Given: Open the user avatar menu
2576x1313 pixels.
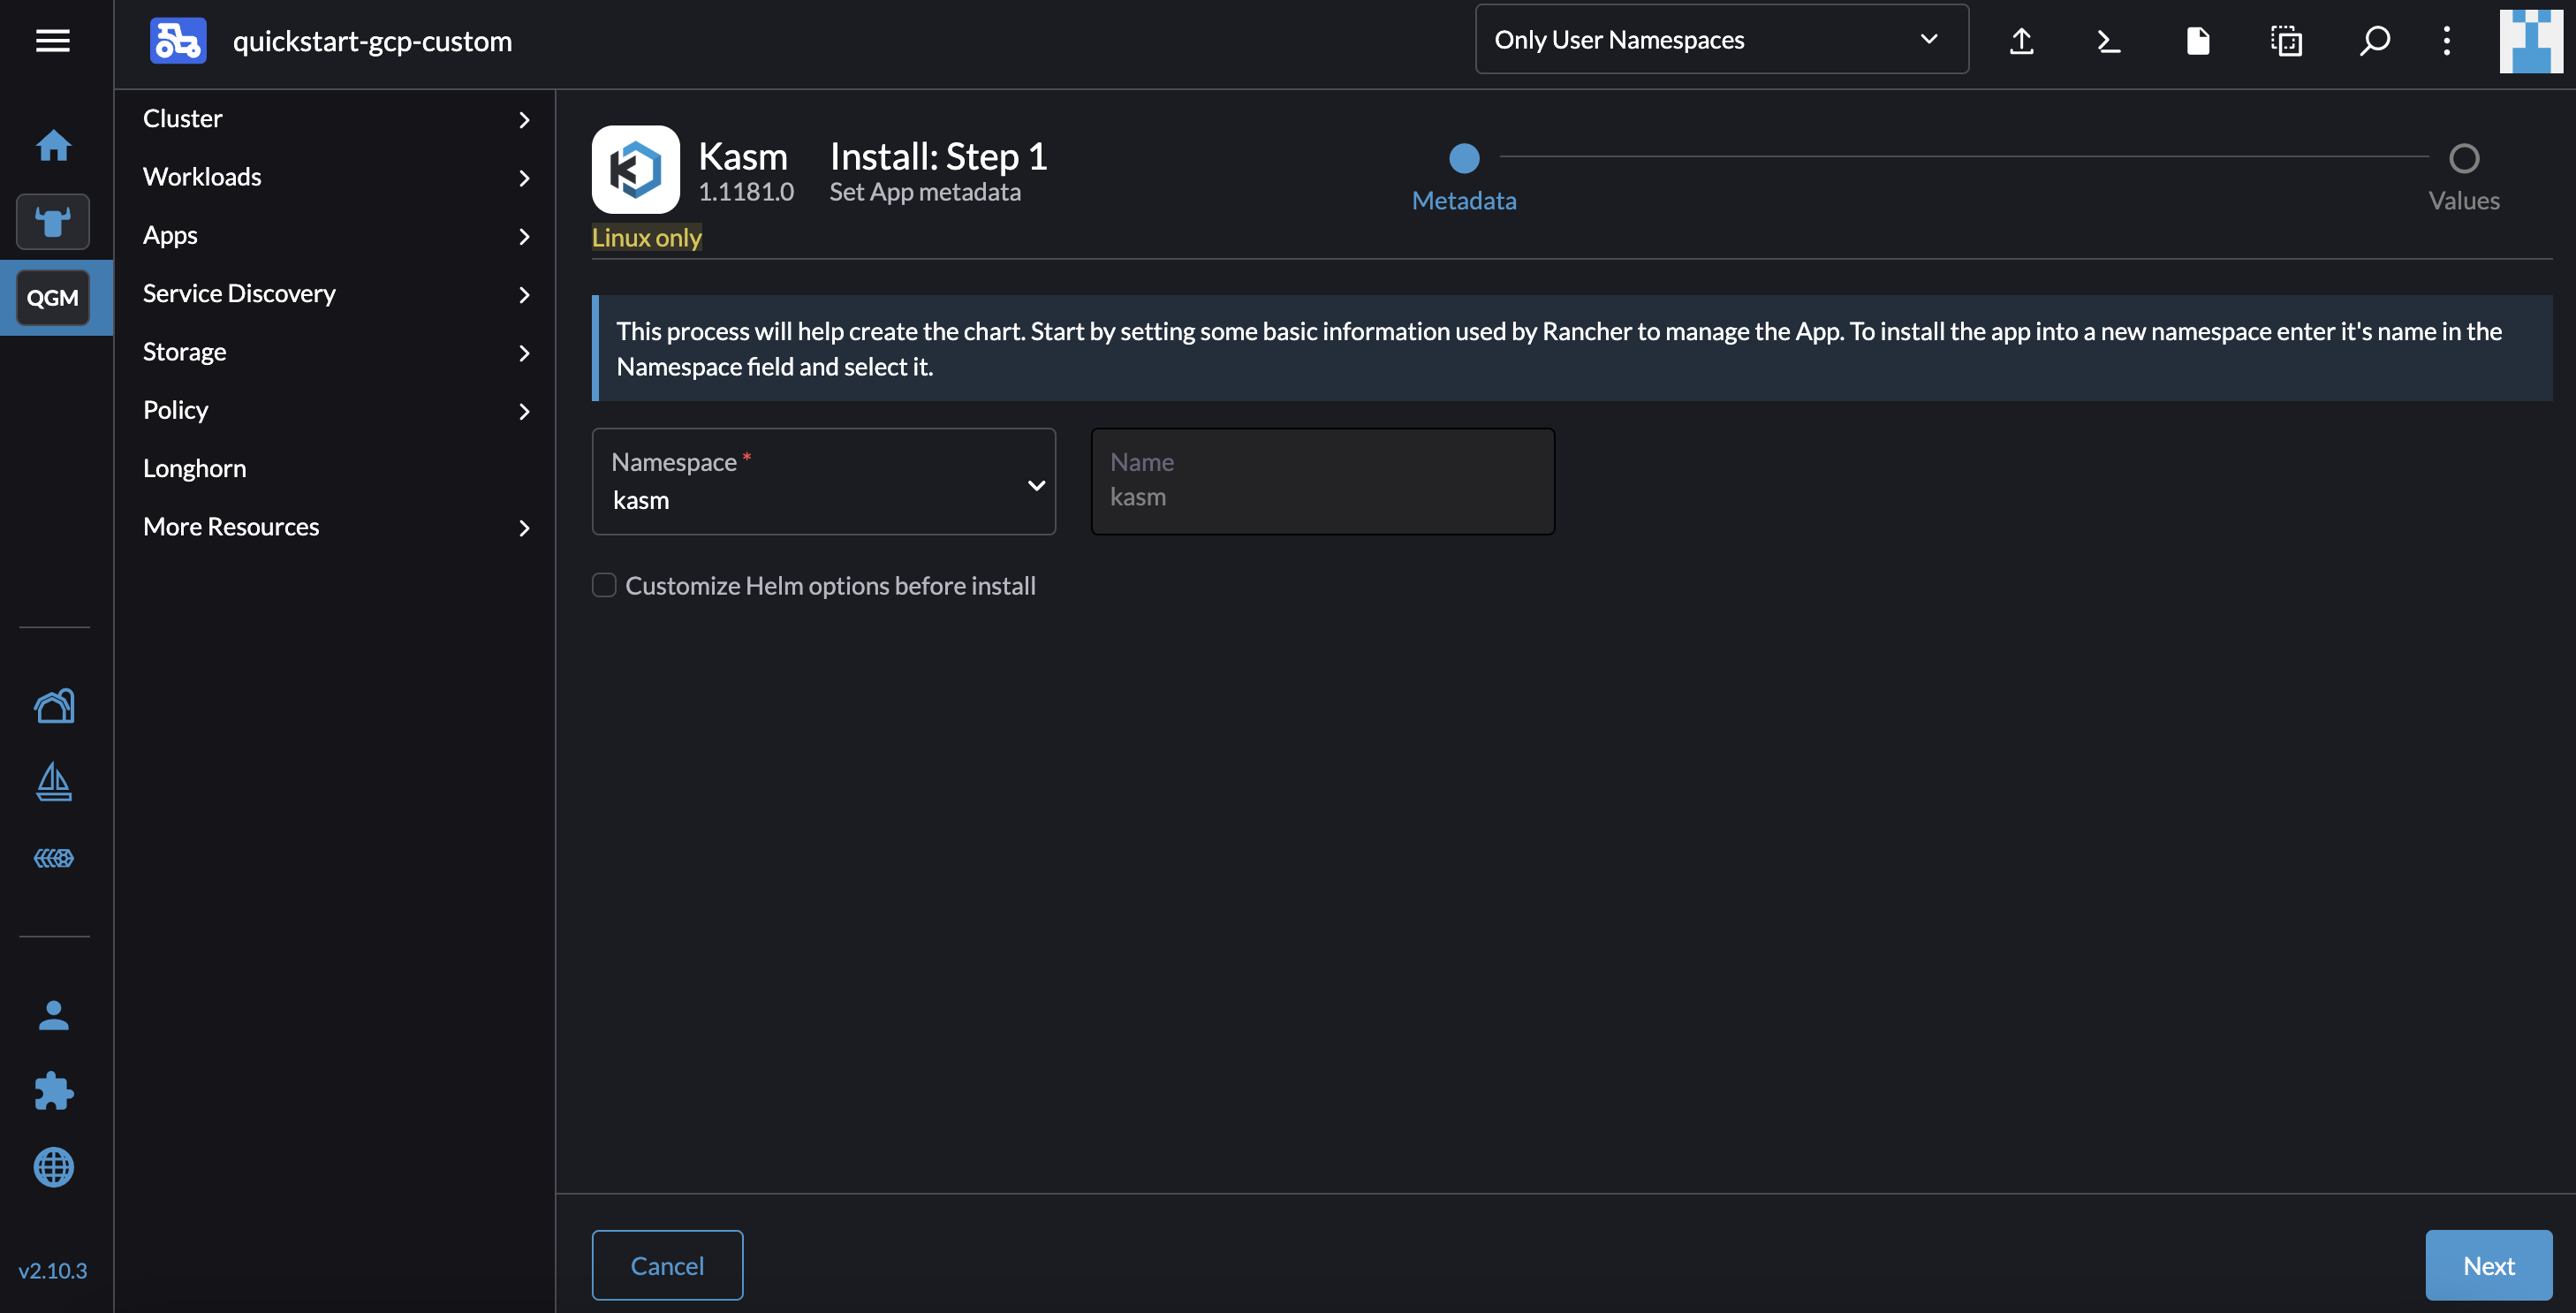Looking at the screenshot, I should (2531, 41).
